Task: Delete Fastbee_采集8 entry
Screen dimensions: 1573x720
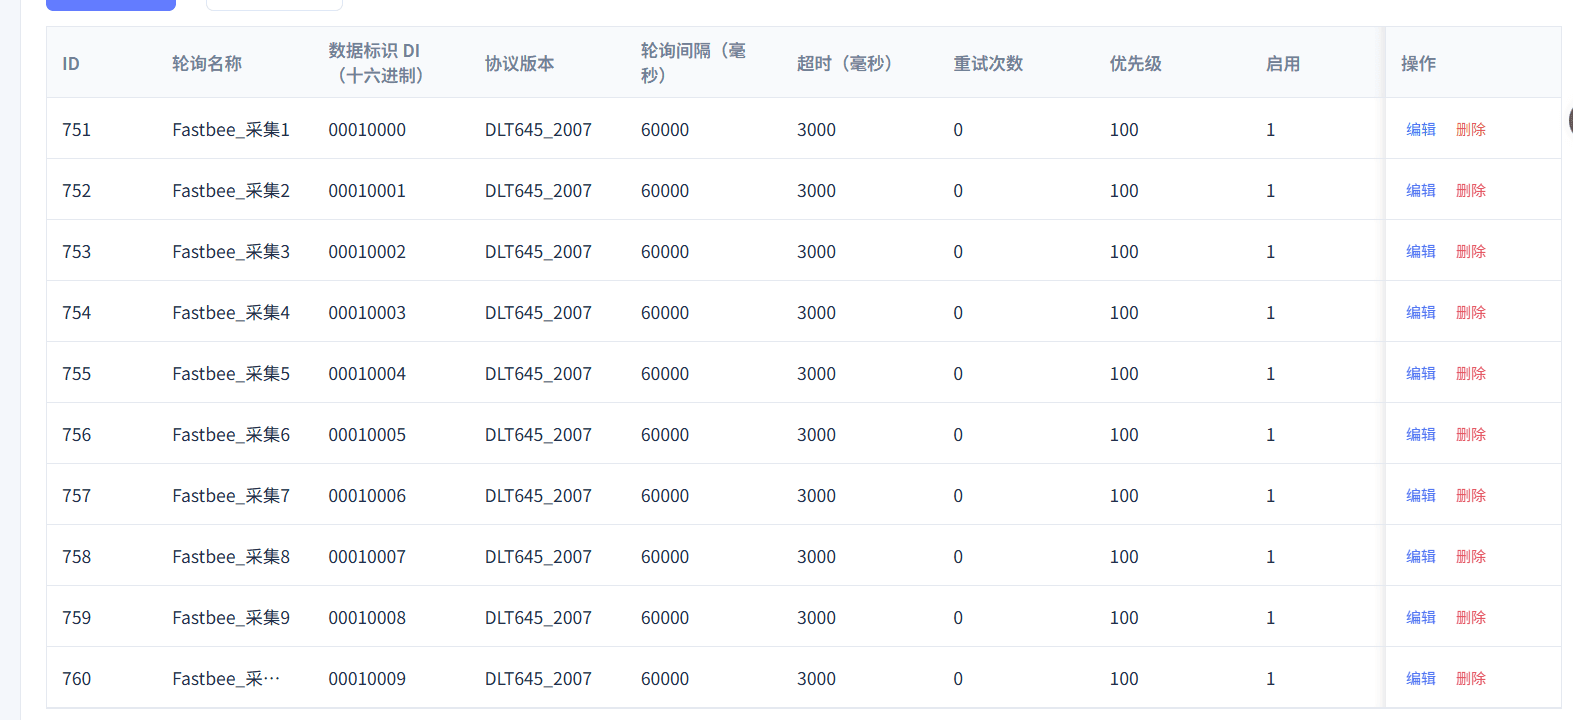Action: pos(1470,556)
